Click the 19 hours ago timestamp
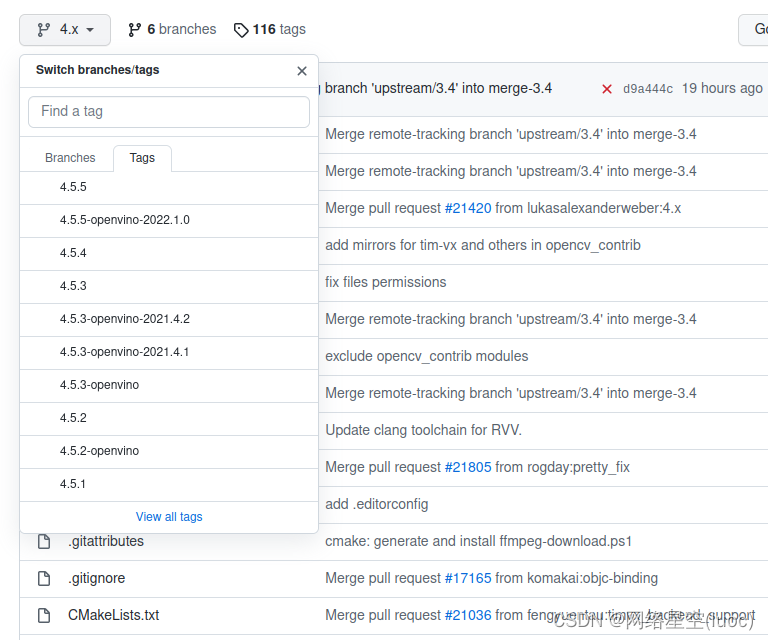 (x=722, y=88)
